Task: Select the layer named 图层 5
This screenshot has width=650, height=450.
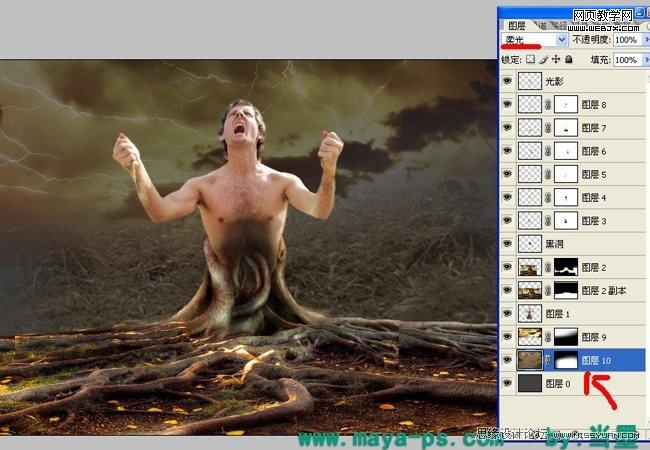Action: [594, 174]
